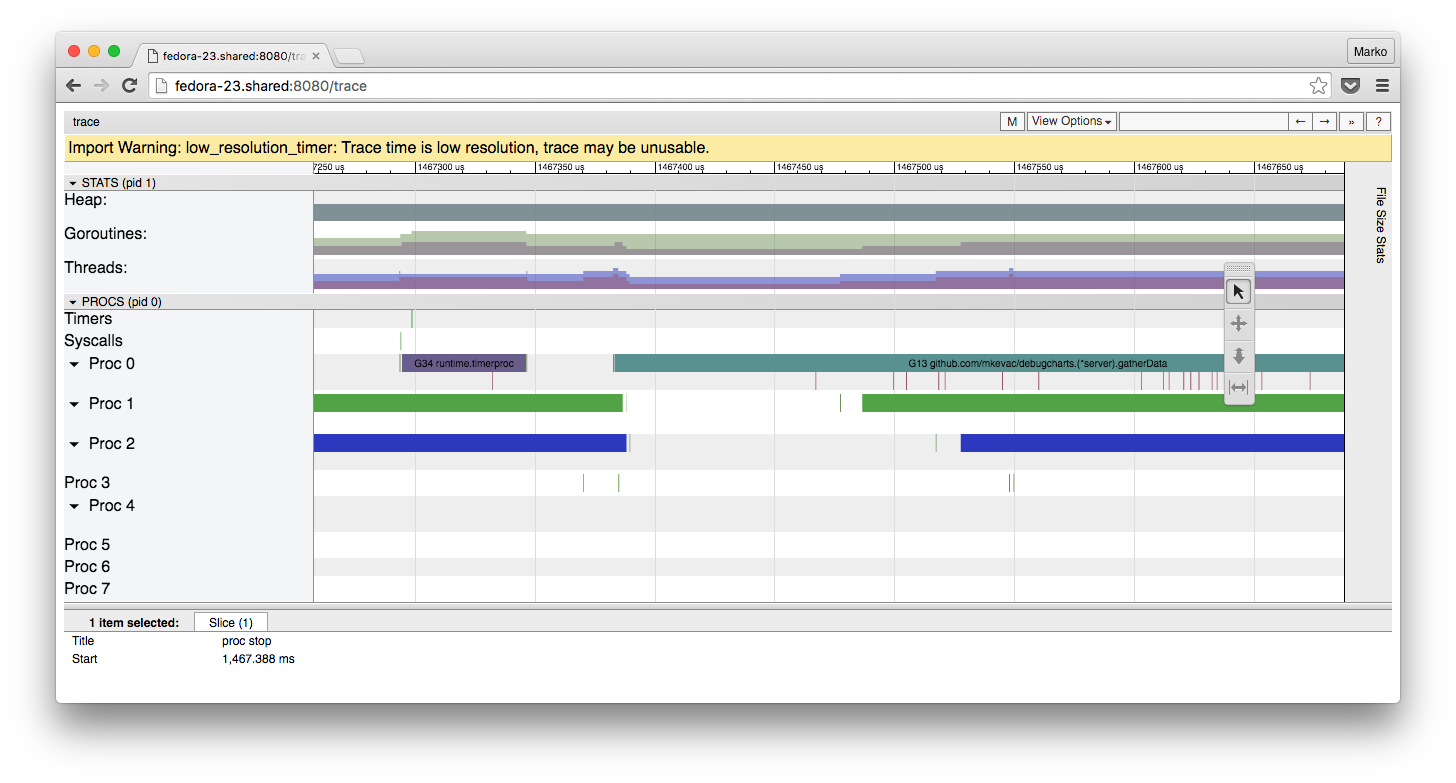Select the first green Proc 1 slice

[468, 403]
